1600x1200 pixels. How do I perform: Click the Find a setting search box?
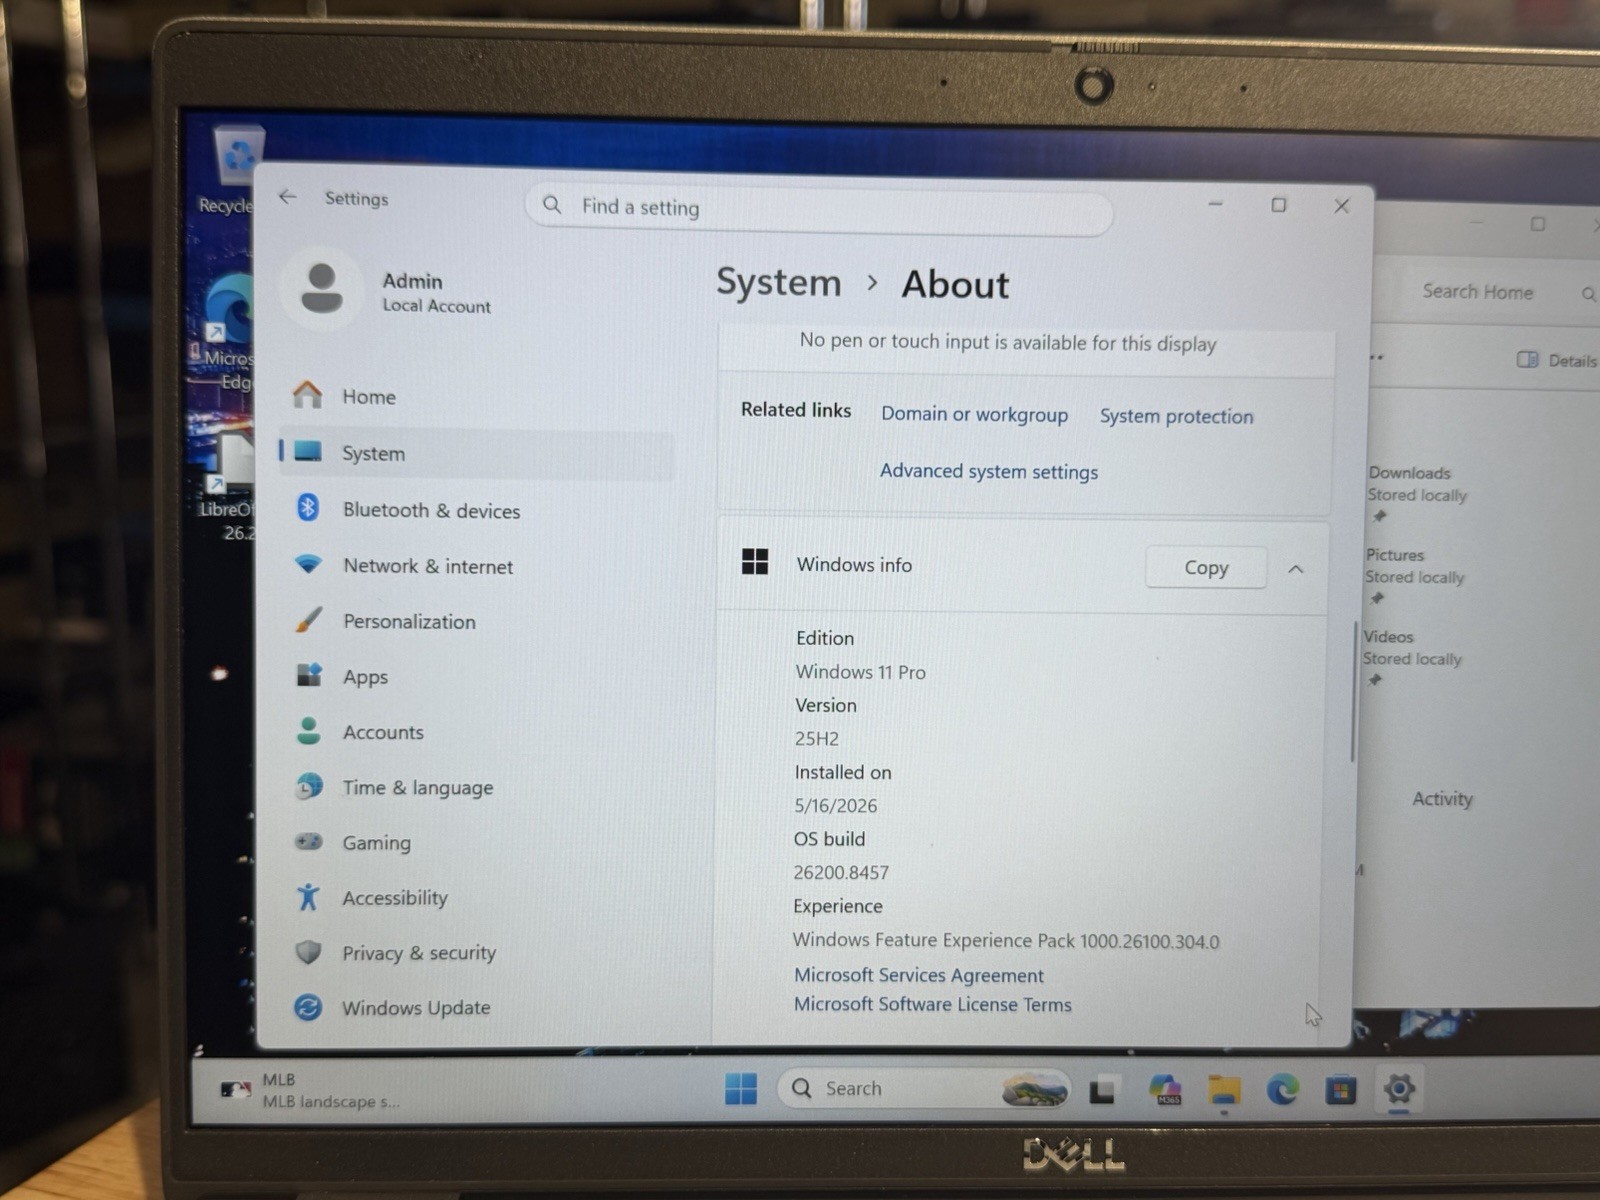pyautogui.click(x=818, y=208)
